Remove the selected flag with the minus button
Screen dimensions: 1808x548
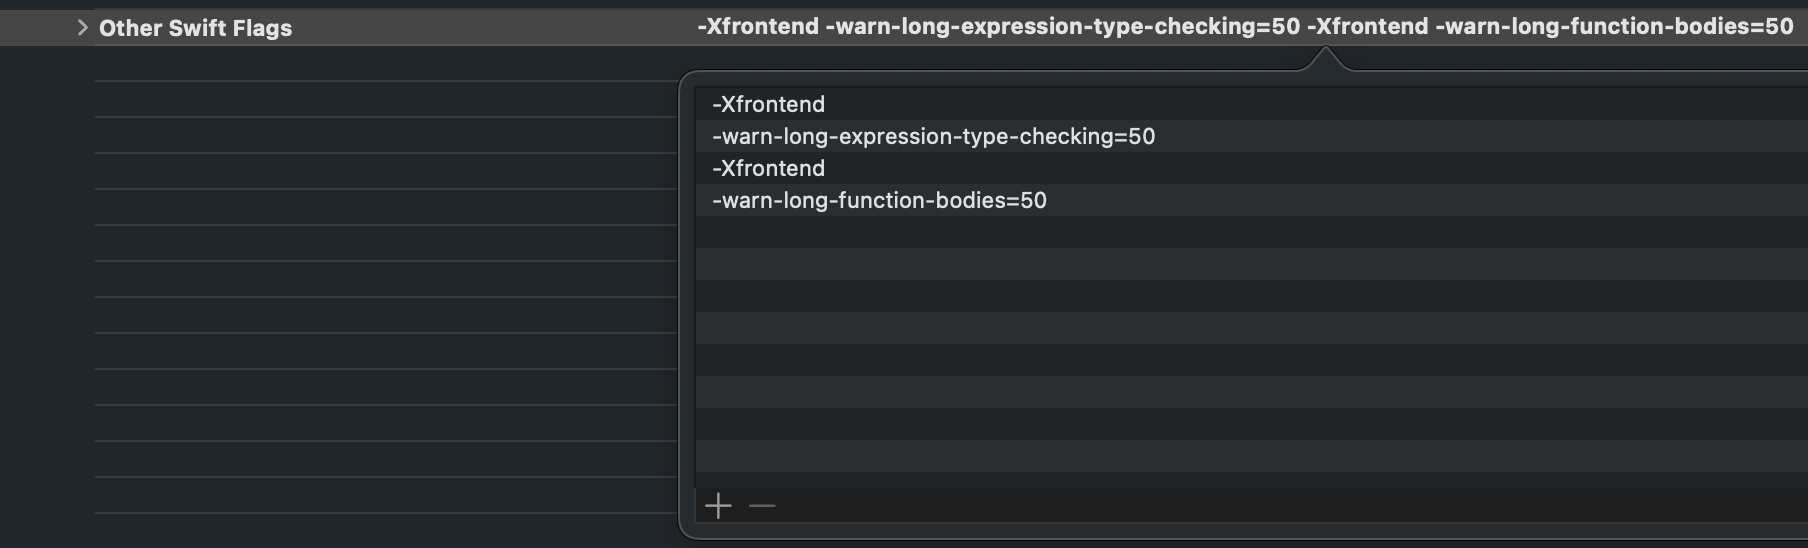coord(762,506)
